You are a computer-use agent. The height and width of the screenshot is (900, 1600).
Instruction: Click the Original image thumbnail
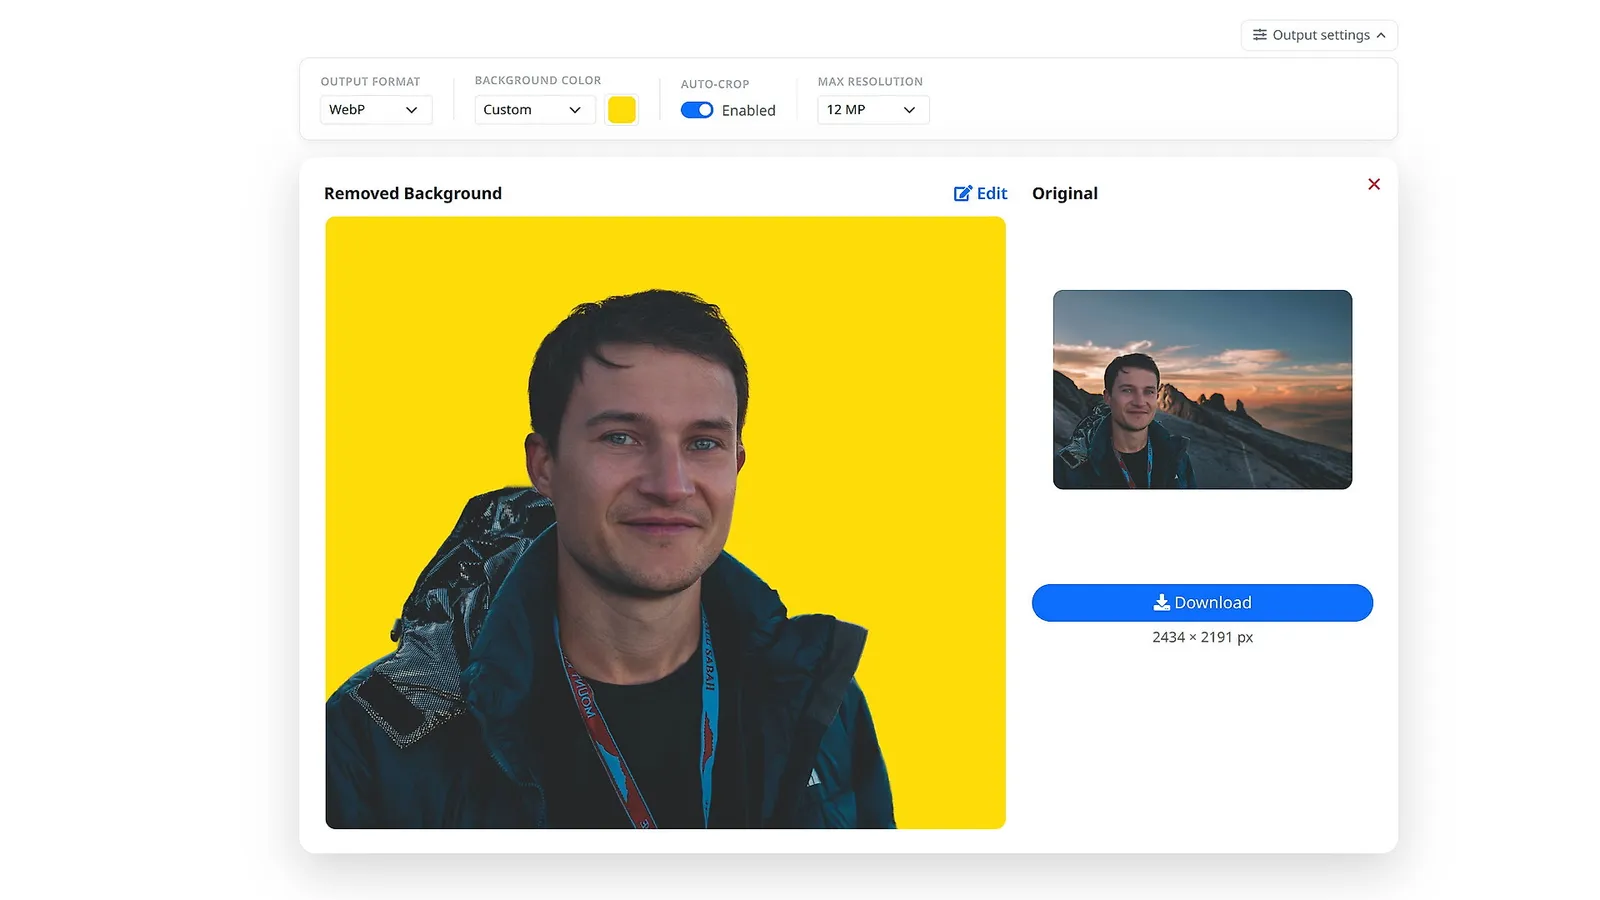(x=1202, y=389)
